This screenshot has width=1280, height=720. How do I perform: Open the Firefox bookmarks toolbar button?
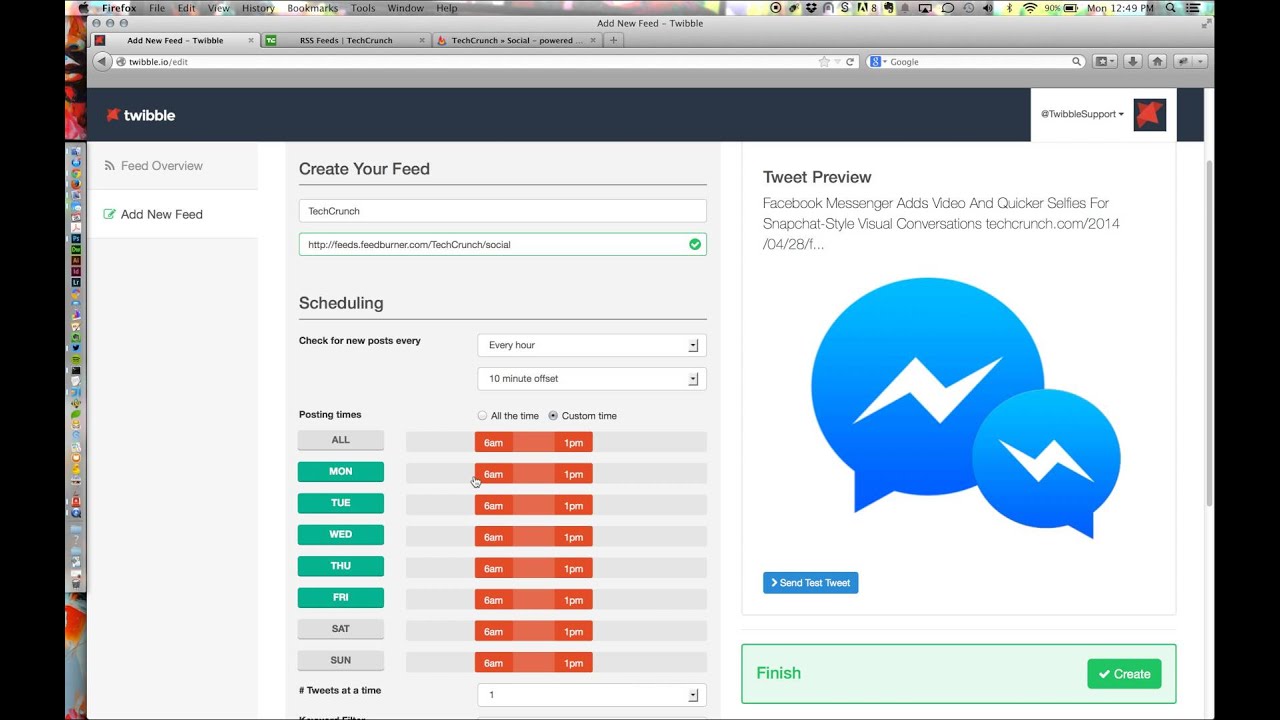[x=1105, y=62]
